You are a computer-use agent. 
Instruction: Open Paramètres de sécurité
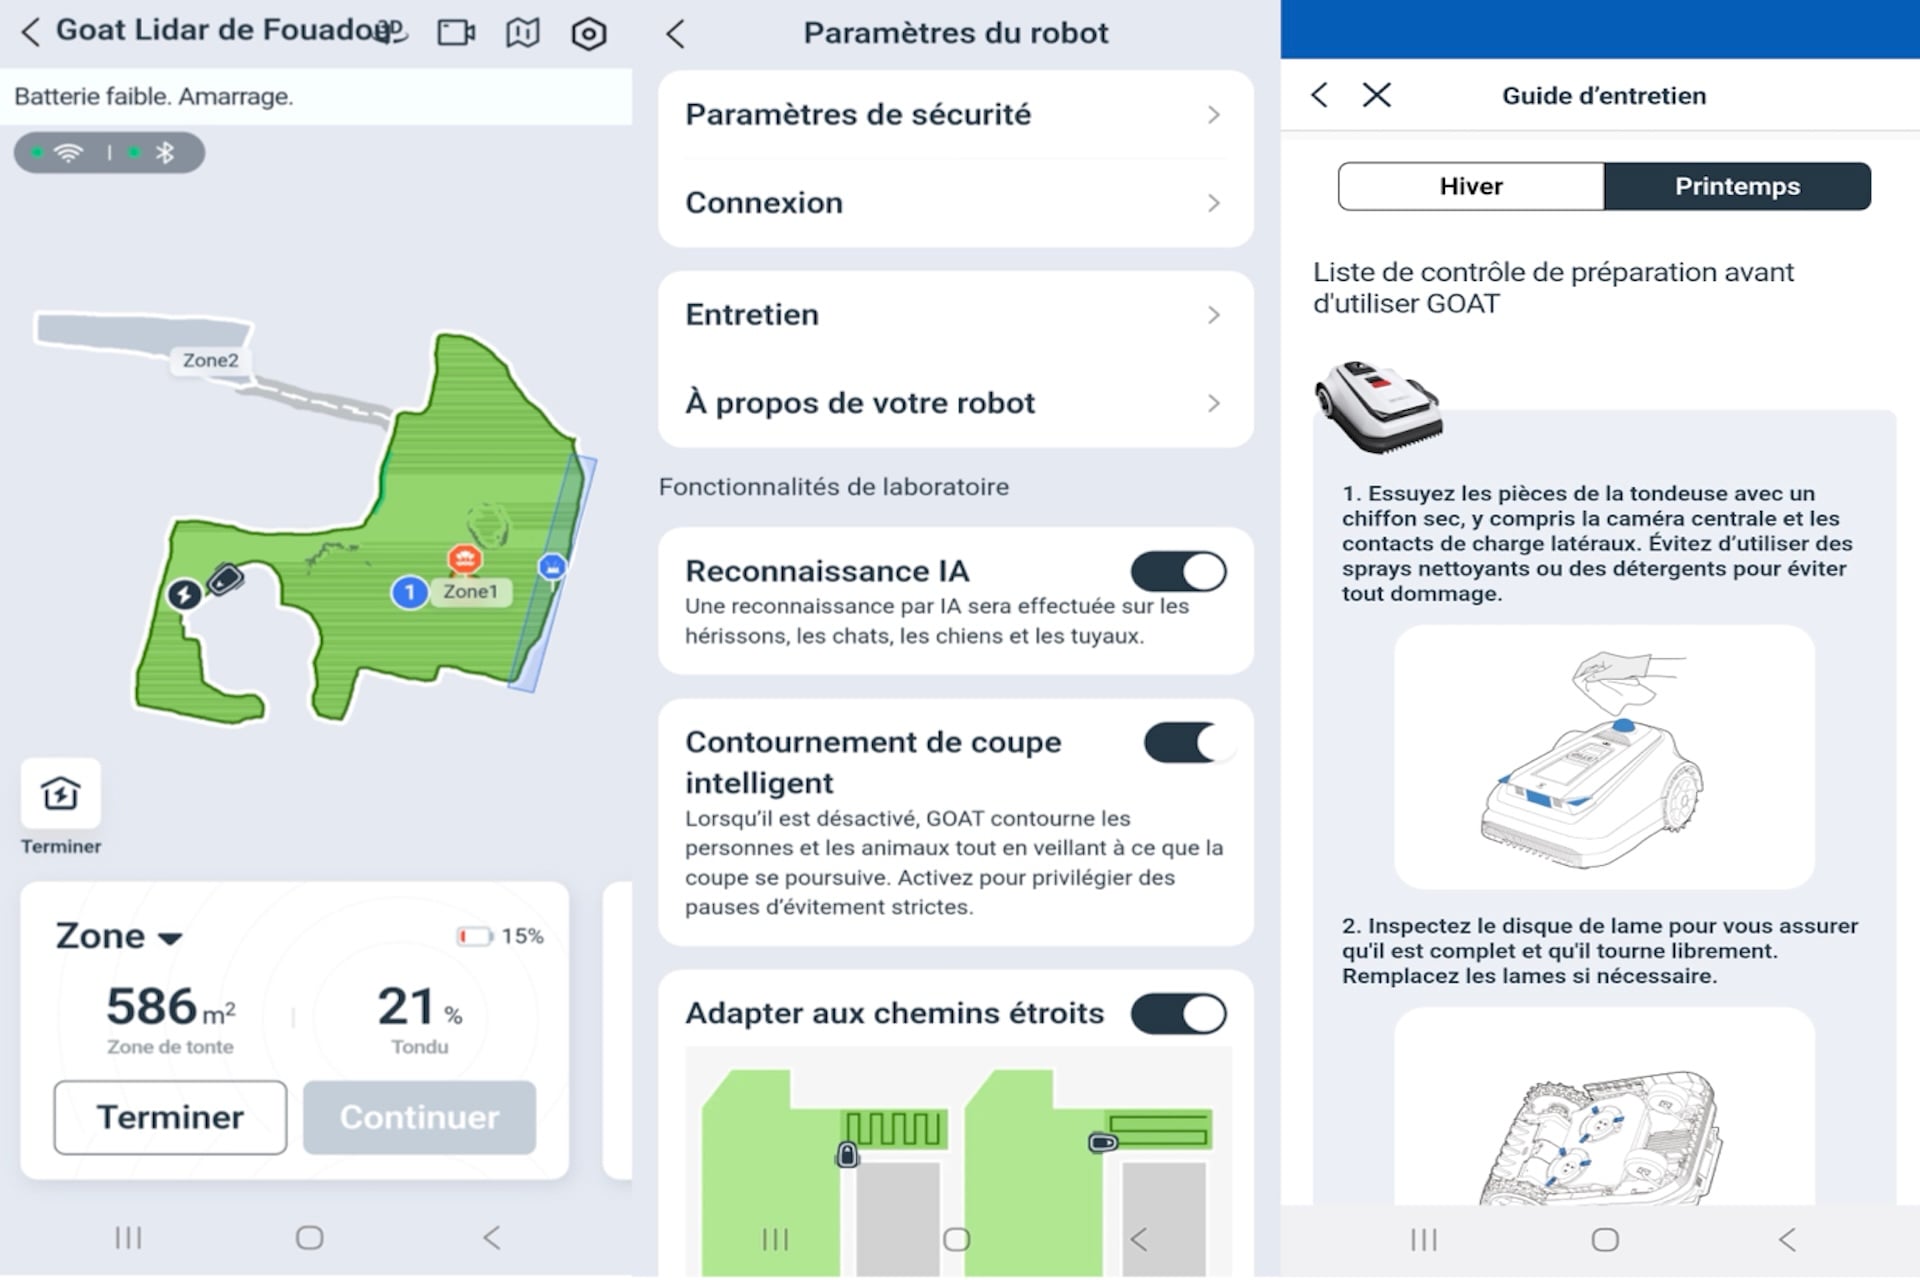click(x=955, y=114)
